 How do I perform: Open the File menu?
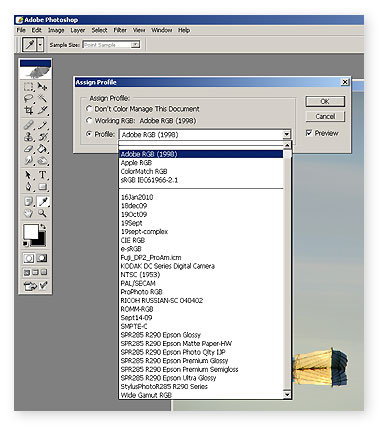[21, 30]
